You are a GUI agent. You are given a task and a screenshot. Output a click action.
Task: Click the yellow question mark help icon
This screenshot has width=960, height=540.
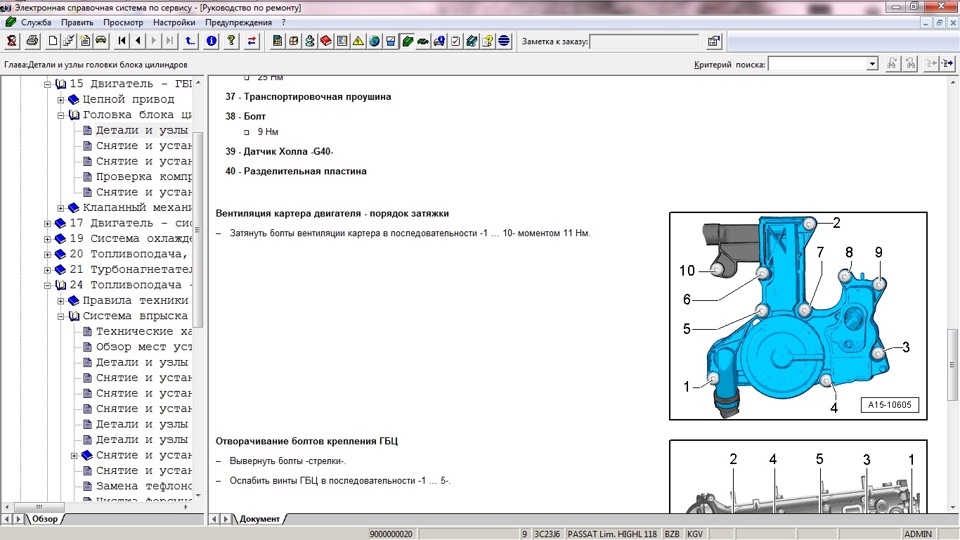(x=231, y=41)
